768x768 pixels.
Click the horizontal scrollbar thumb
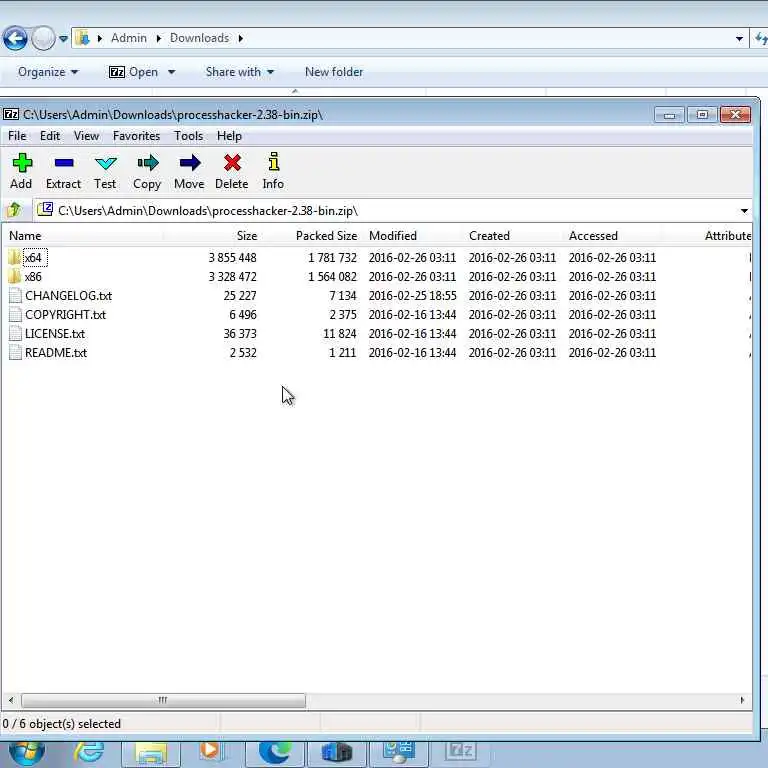pos(163,700)
